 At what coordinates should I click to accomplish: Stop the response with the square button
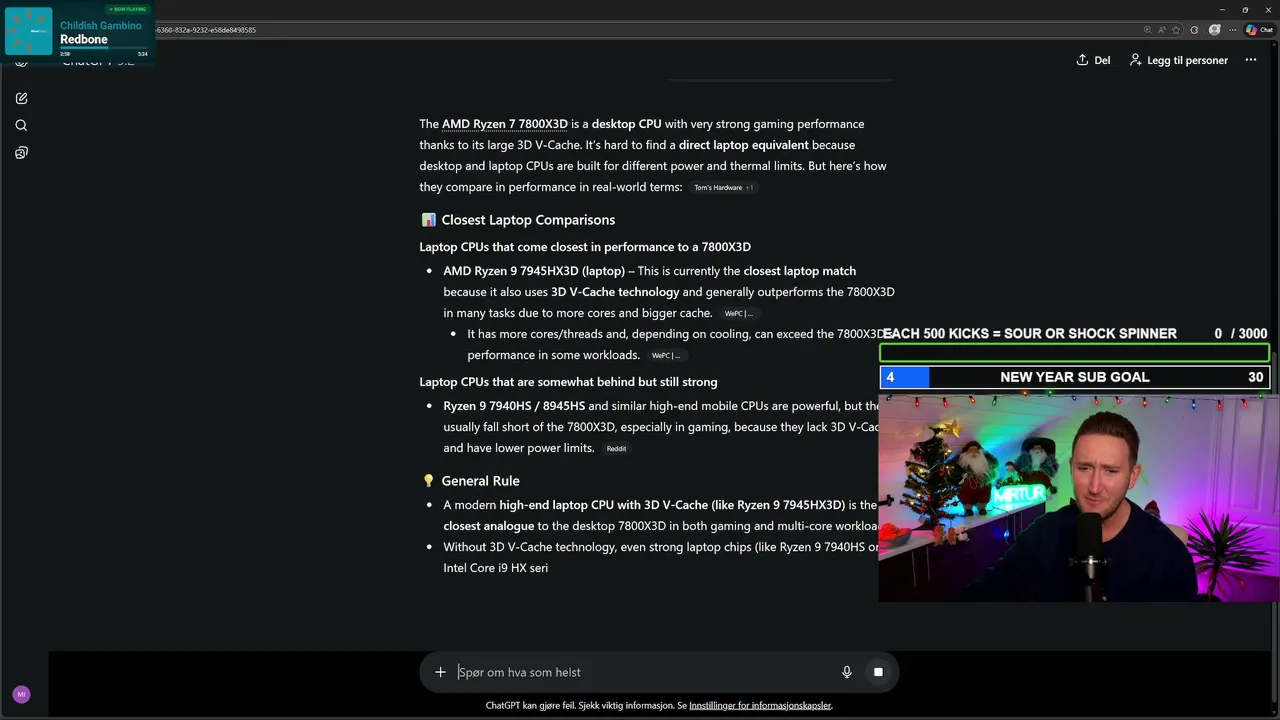[x=878, y=672]
